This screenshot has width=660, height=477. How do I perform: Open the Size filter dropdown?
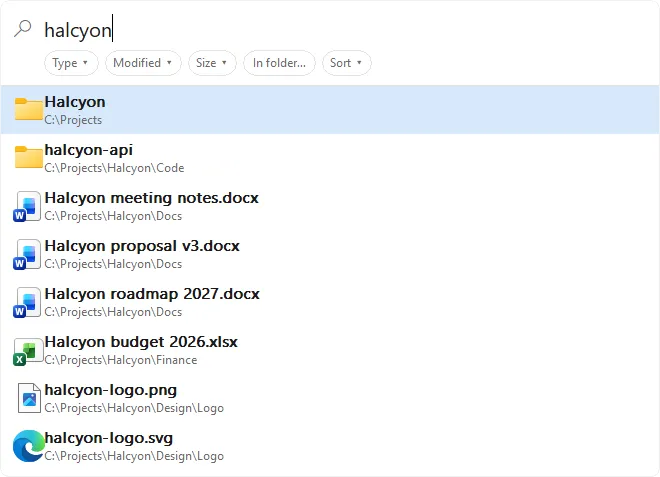point(212,63)
